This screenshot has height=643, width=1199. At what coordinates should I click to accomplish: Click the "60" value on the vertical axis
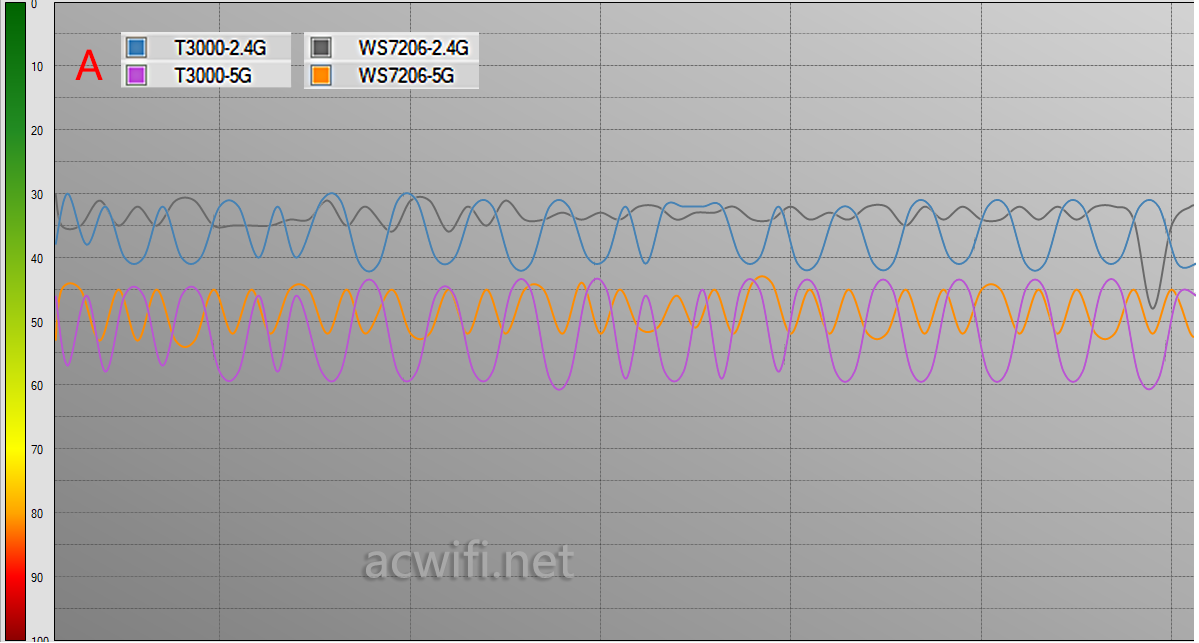[x=37, y=386]
